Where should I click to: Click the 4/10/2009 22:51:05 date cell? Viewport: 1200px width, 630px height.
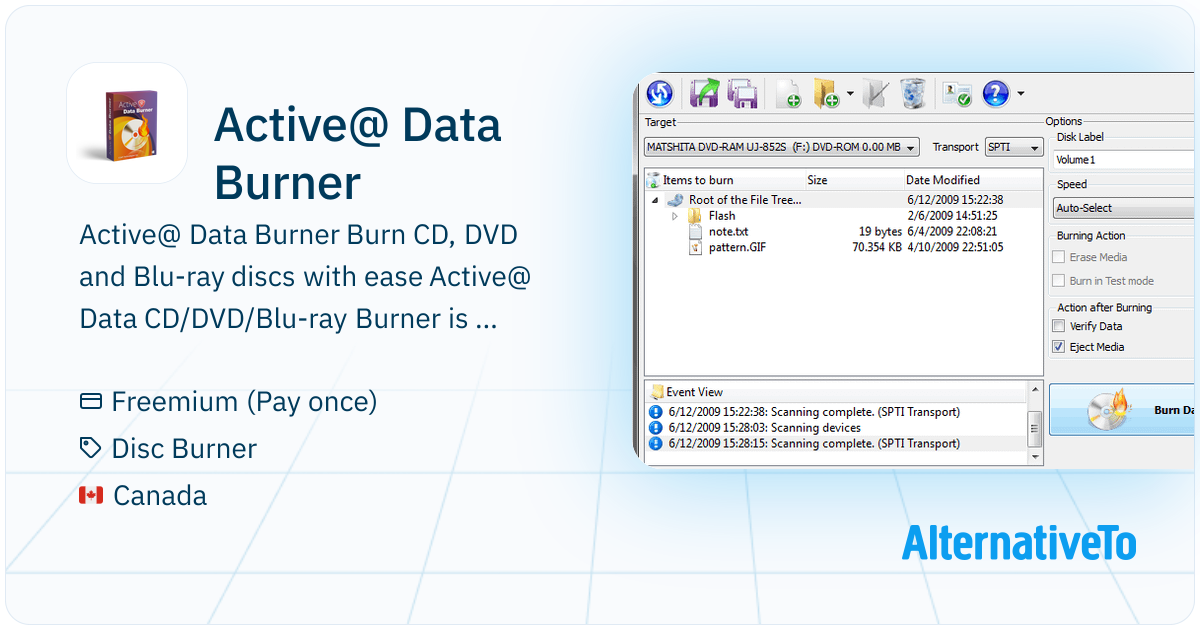click(x=955, y=247)
